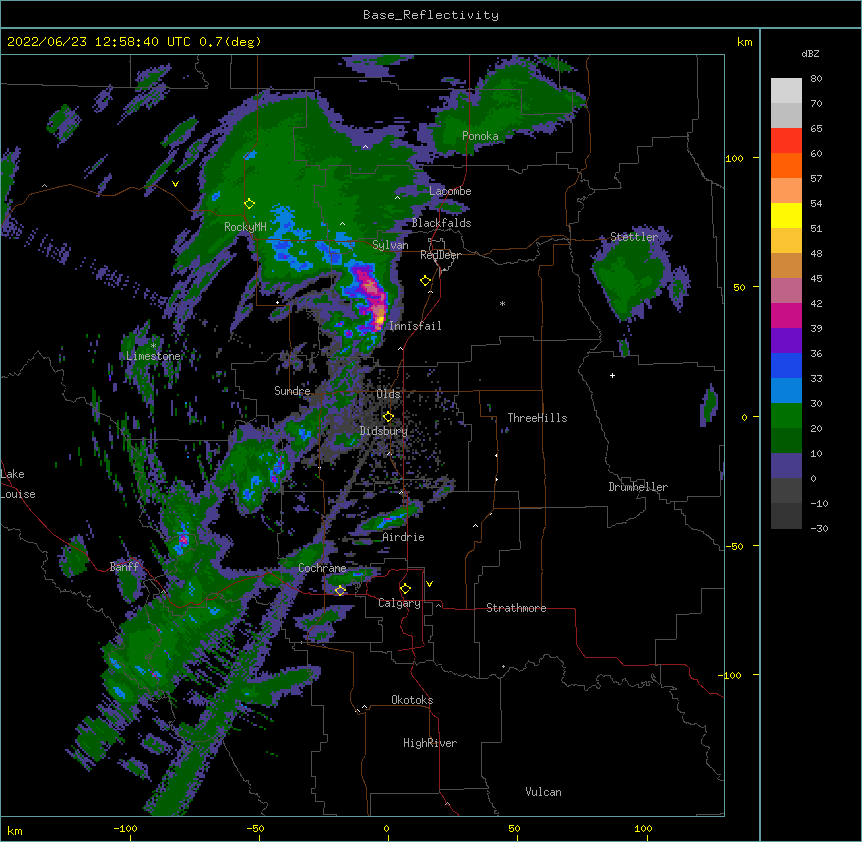This screenshot has width=862, height=842.
Task: Click the Okotoks label
Action: click(412, 700)
